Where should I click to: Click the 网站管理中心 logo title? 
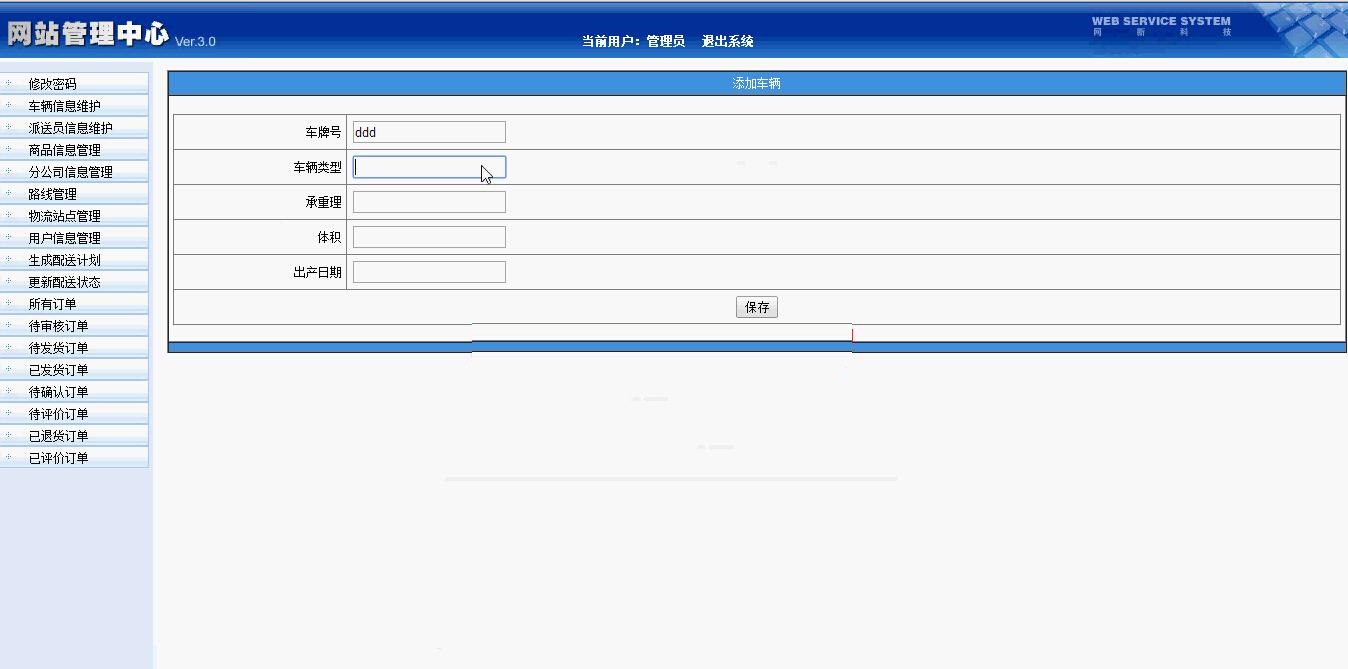(x=88, y=33)
